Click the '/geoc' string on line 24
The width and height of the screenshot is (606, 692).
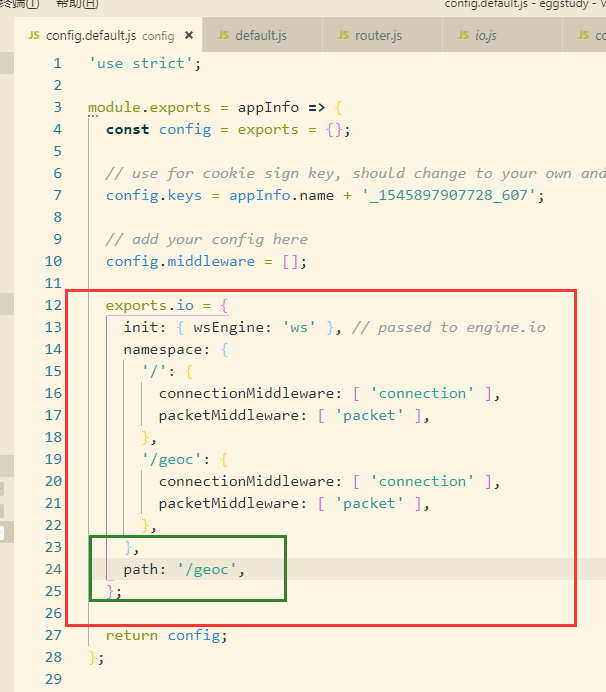click(207, 569)
